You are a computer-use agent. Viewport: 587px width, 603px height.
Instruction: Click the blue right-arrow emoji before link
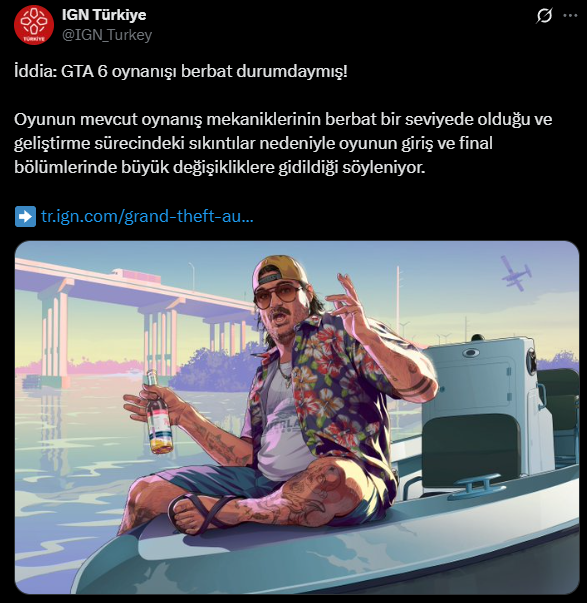(25, 217)
